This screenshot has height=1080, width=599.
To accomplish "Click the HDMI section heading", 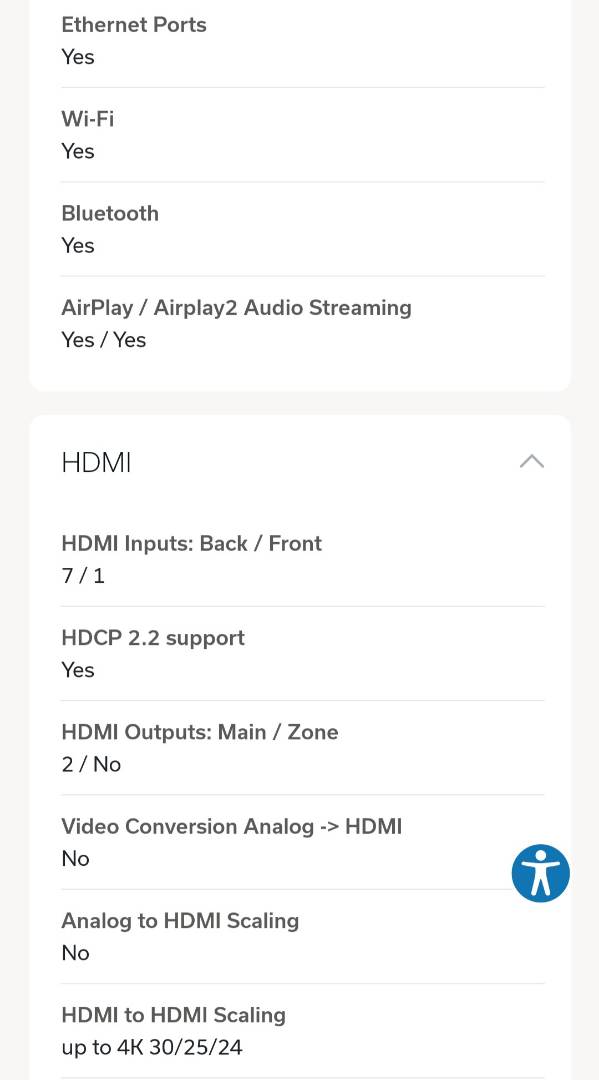I will pos(96,462).
